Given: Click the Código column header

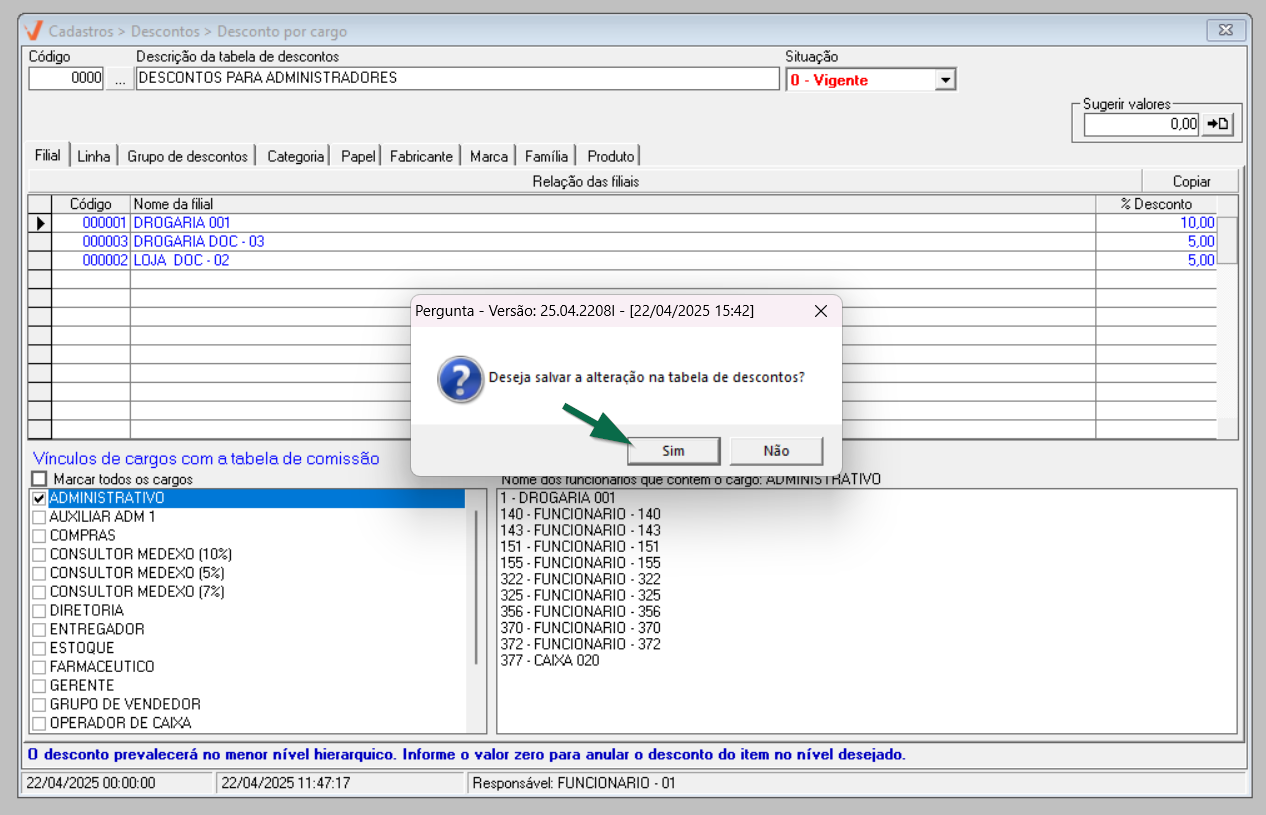Looking at the screenshot, I should tap(91, 204).
